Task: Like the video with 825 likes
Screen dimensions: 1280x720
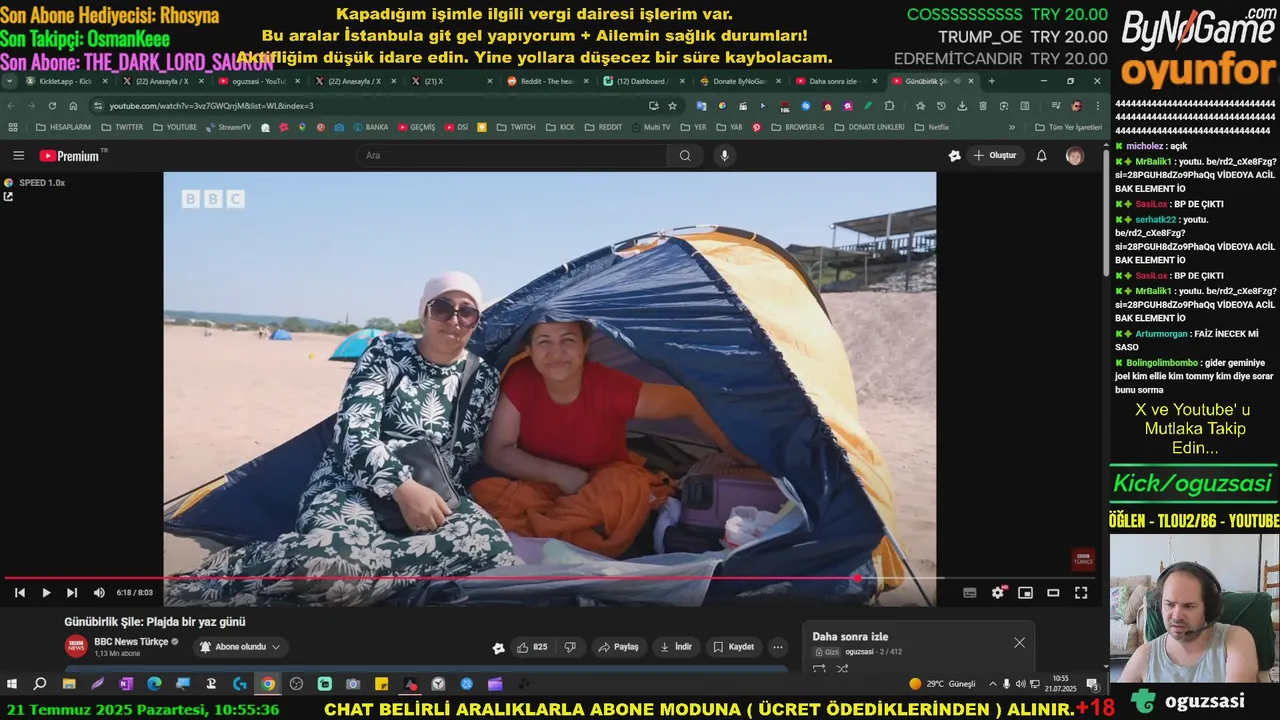Action: pyautogui.click(x=531, y=647)
